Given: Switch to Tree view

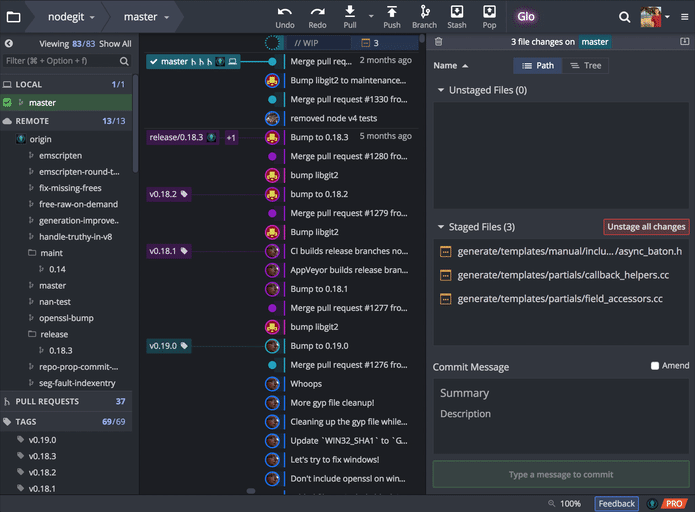Looking at the screenshot, I should tap(585, 66).
